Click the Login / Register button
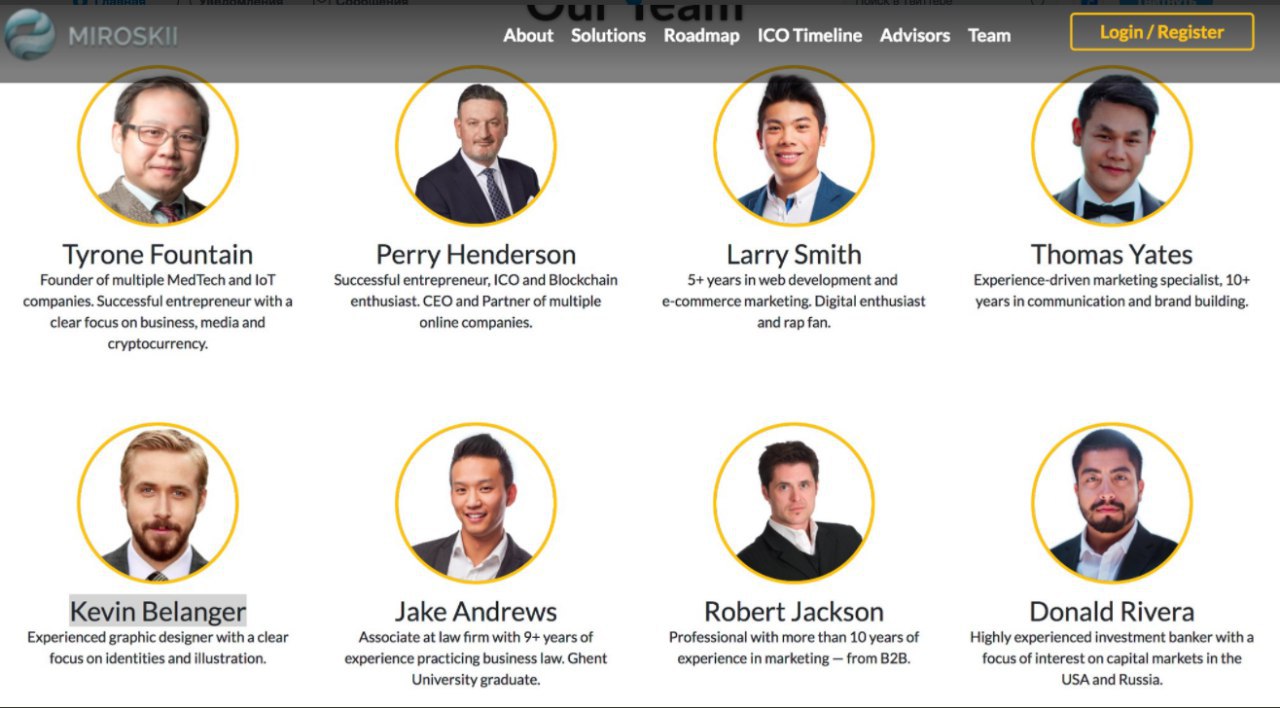Image resolution: width=1280 pixels, height=708 pixels. [1162, 32]
